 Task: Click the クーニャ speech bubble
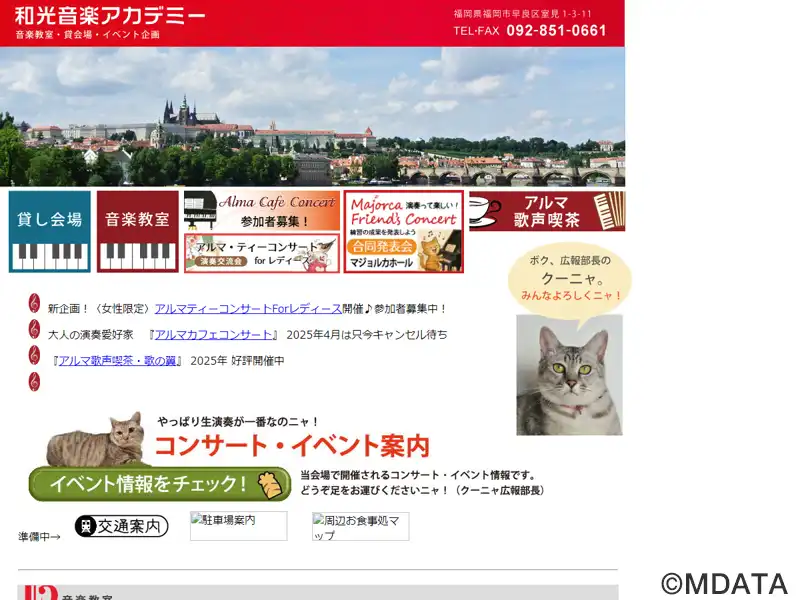coord(570,280)
